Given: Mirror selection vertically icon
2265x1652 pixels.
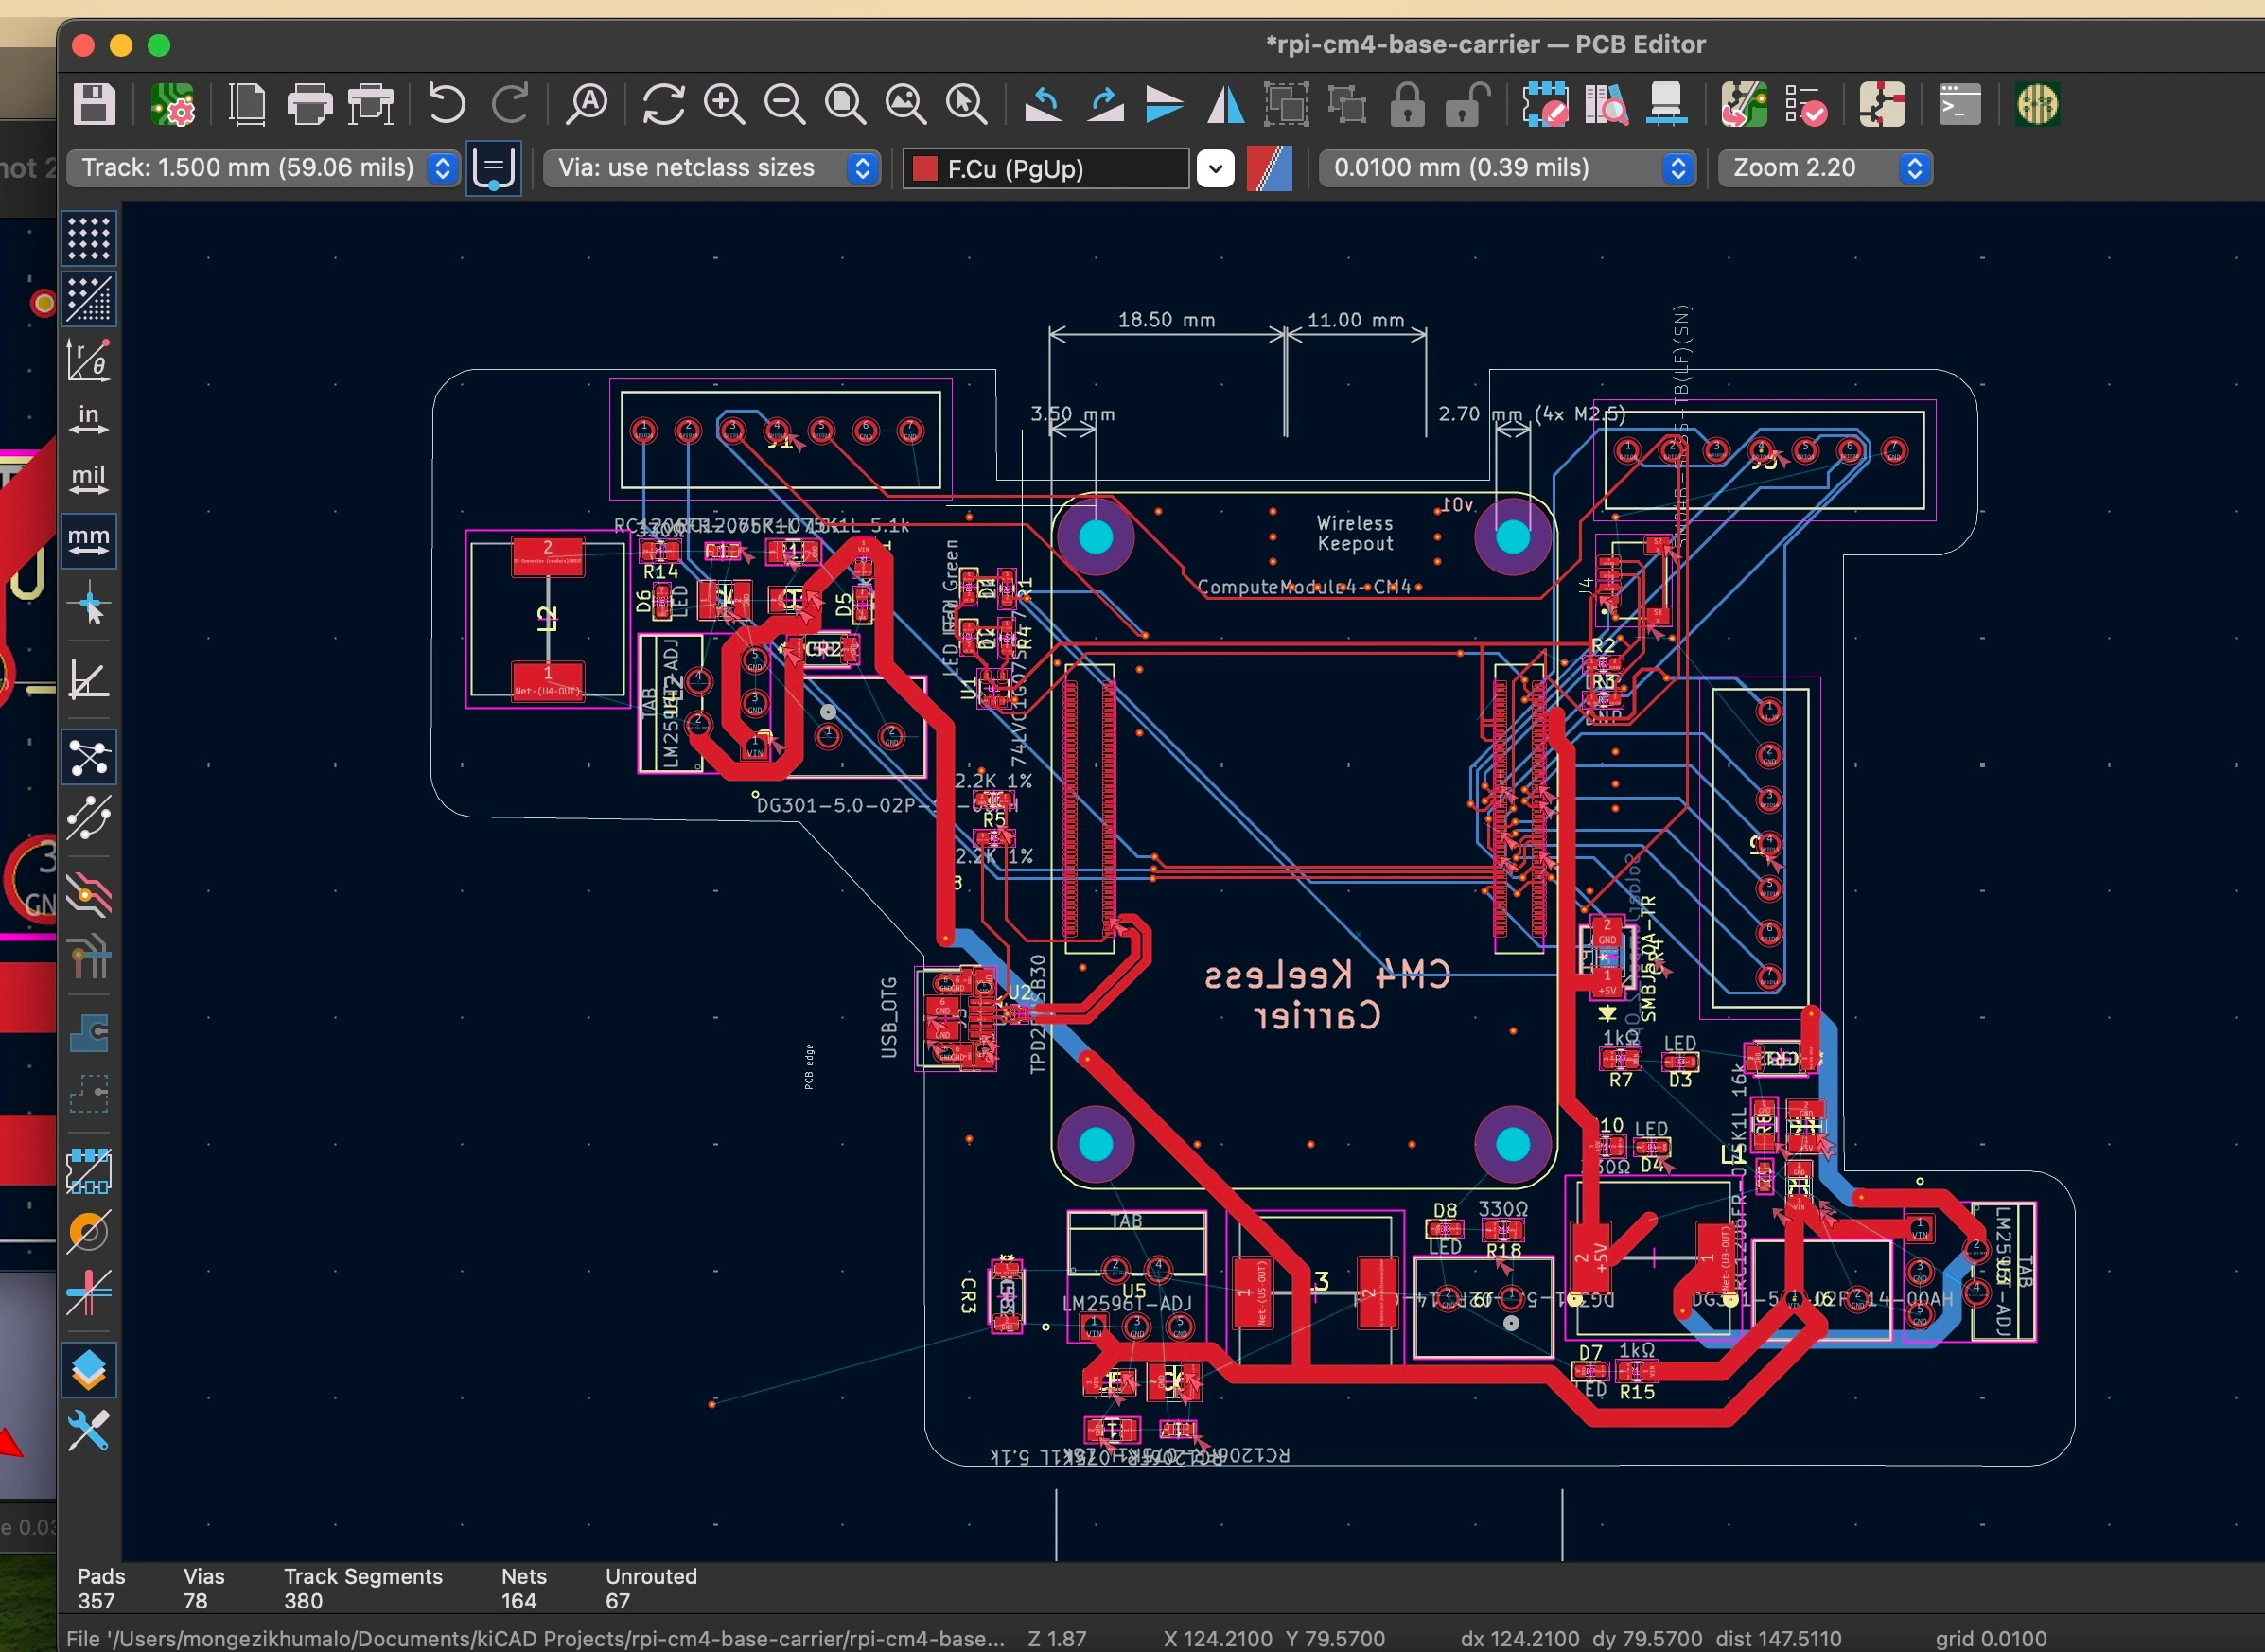Looking at the screenshot, I should click(1164, 105).
